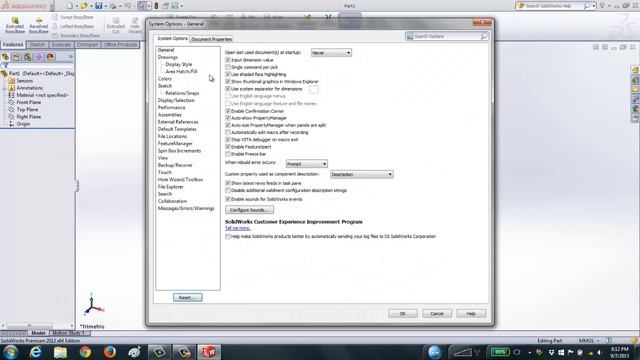Image resolution: width=640 pixels, height=360 pixels.
Task: Toggle Enable Confirmation Corner checkbox
Action: (228, 111)
